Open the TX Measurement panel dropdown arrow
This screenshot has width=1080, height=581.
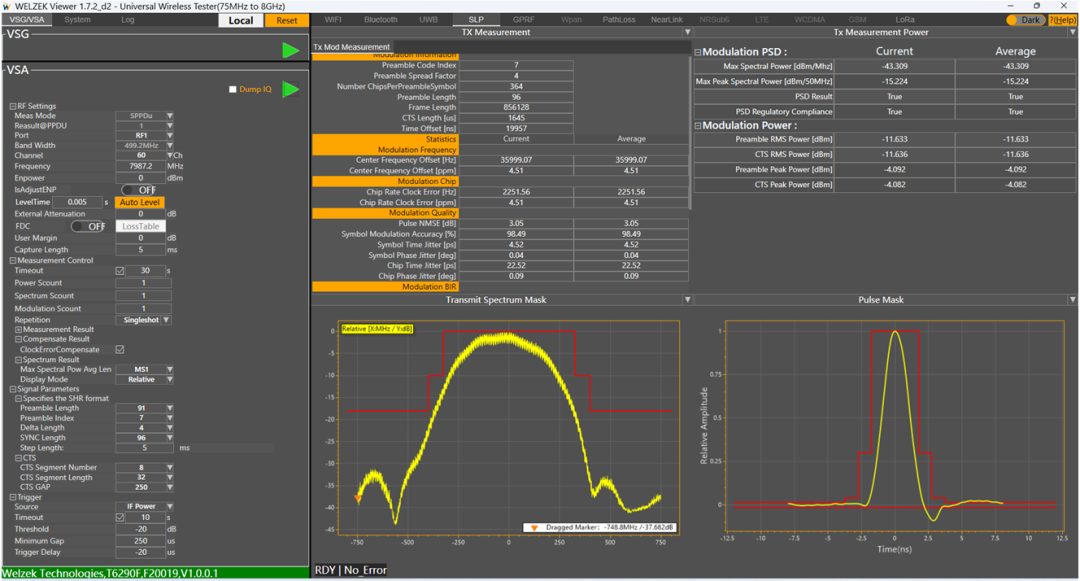(687, 32)
